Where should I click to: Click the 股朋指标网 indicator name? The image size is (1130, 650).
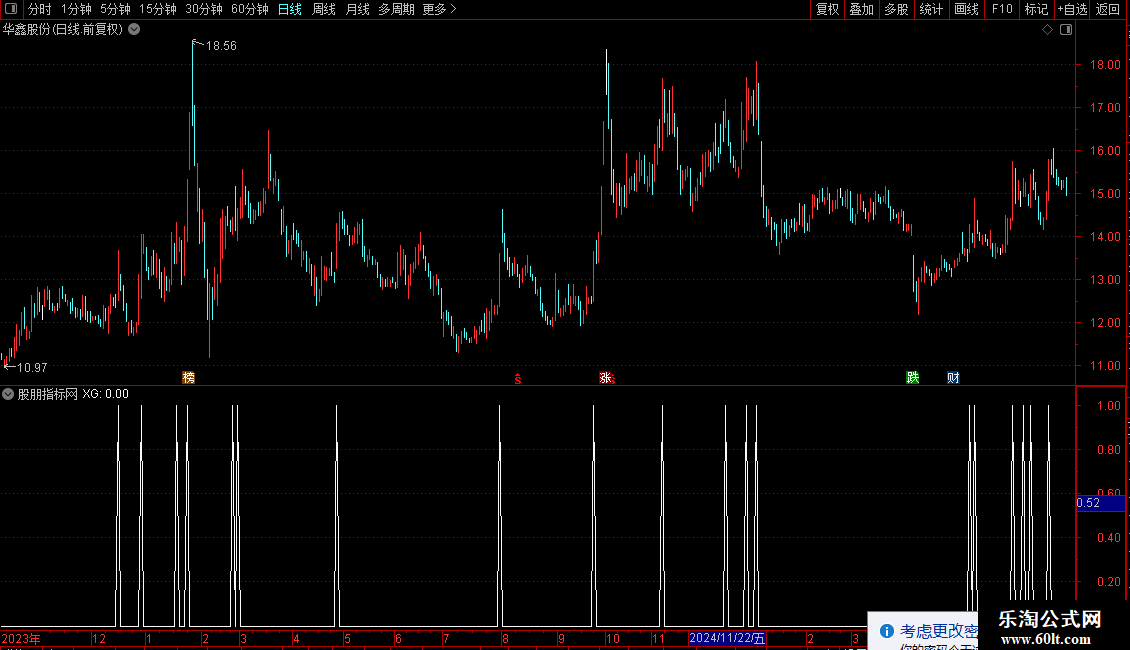[48, 394]
